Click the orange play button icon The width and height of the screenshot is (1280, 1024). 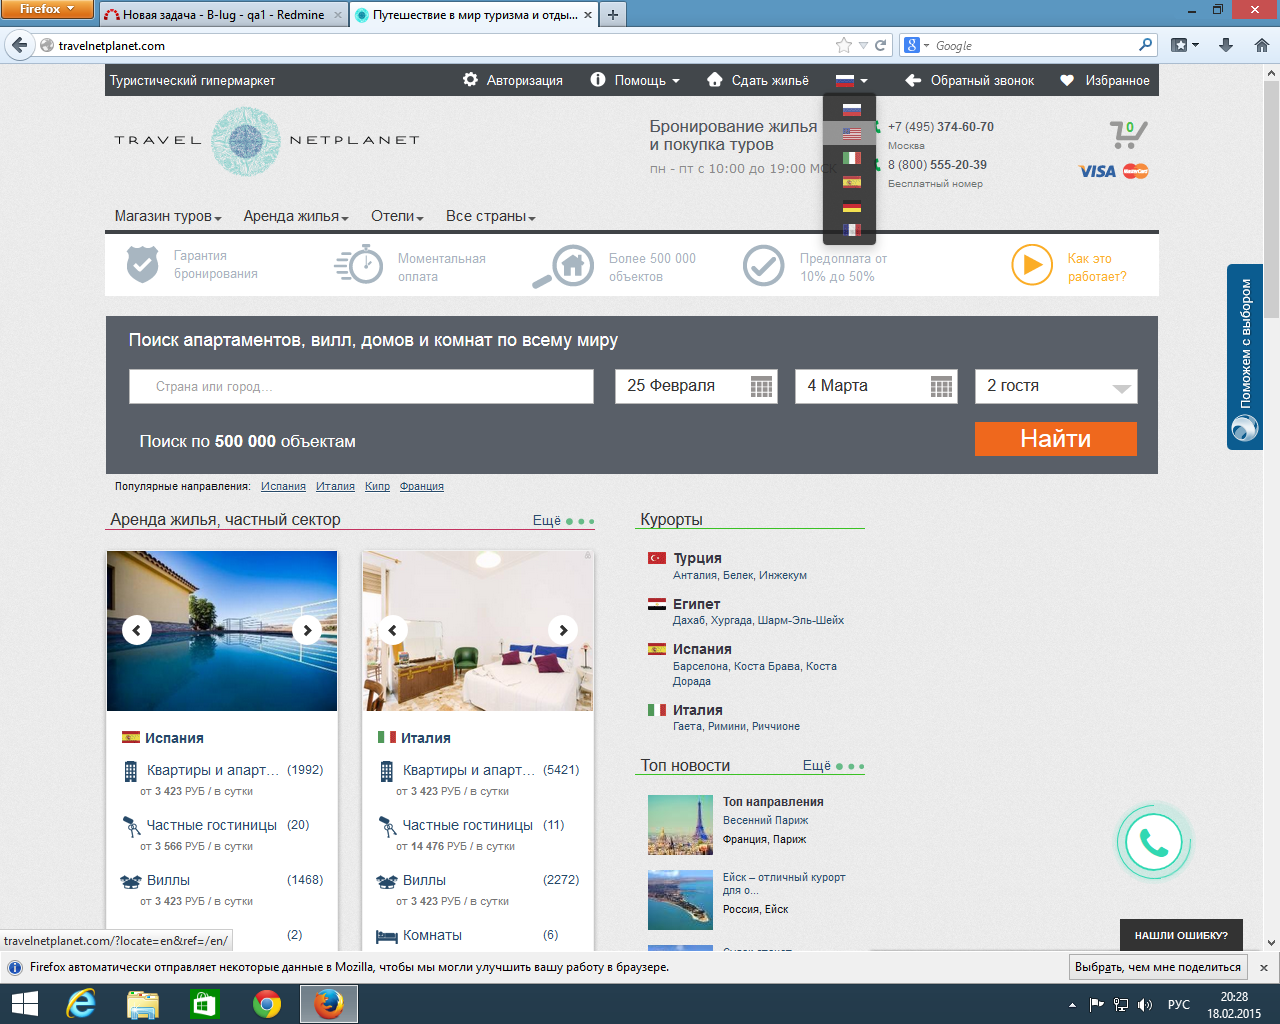point(1031,266)
